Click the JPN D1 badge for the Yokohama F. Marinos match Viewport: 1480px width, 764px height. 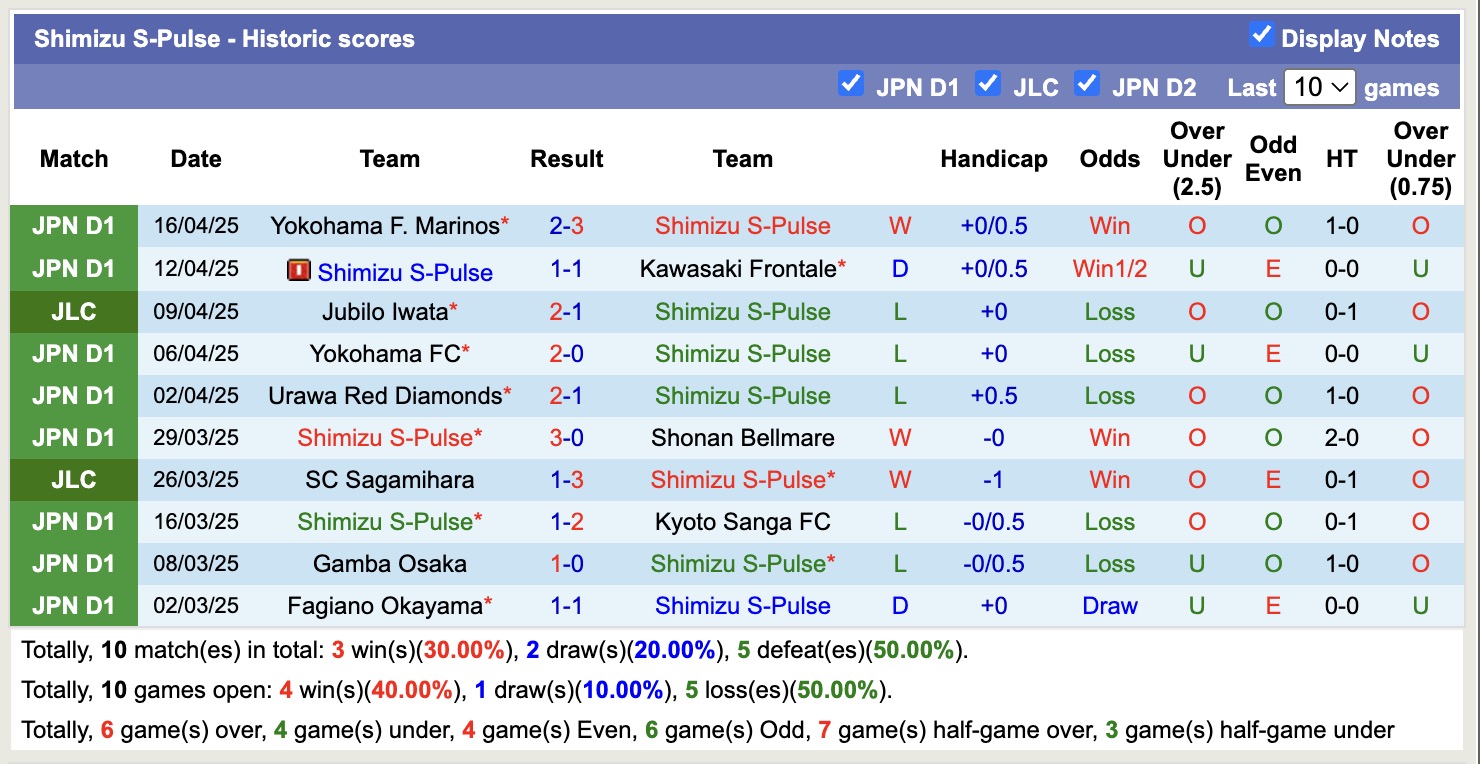coord(73,226)
